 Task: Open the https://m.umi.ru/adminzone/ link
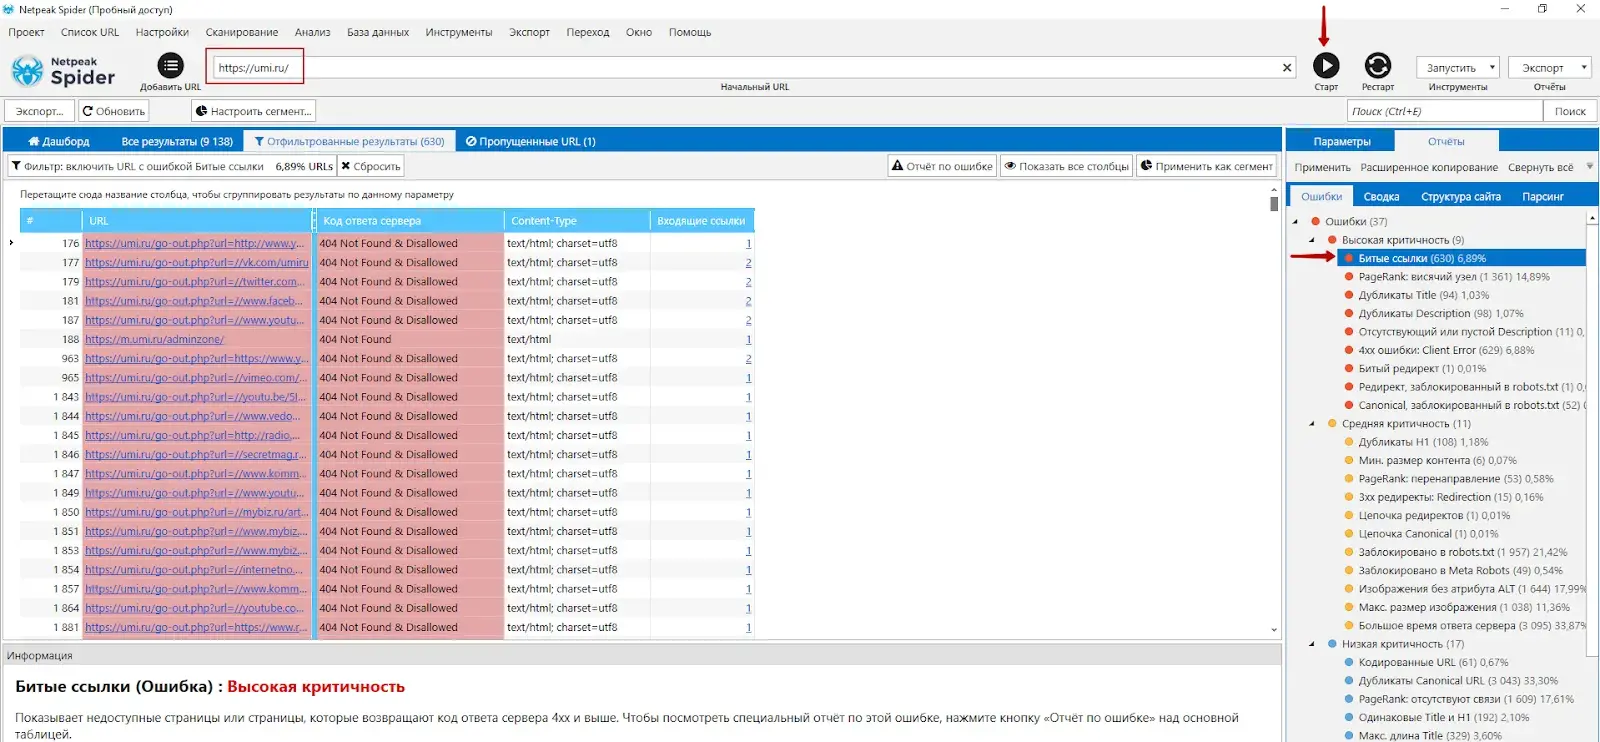[x=154, y=339]
